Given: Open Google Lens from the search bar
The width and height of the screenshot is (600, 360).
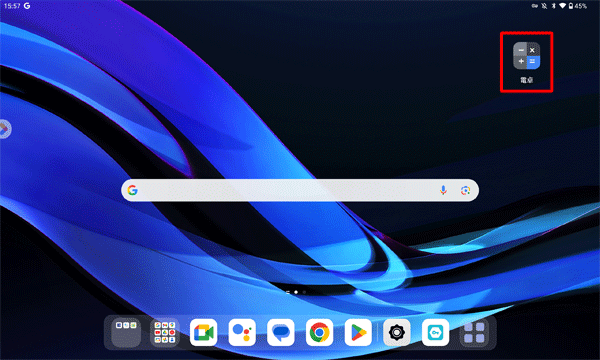Looking at the screenshot, I should pos(465,190).
